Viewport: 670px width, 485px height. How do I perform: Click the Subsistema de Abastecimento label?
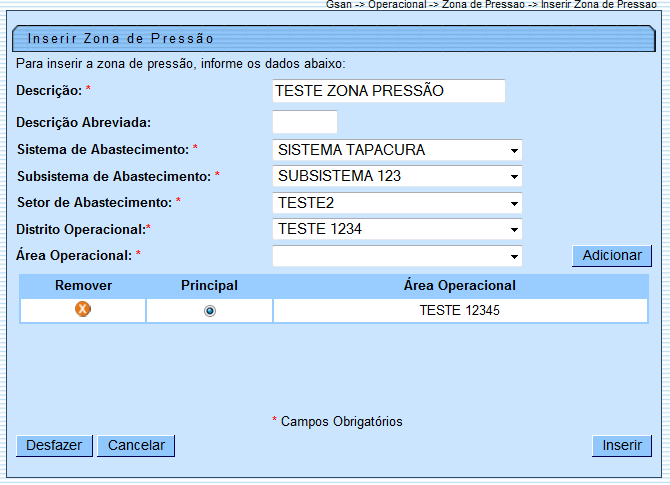point(114,176)
